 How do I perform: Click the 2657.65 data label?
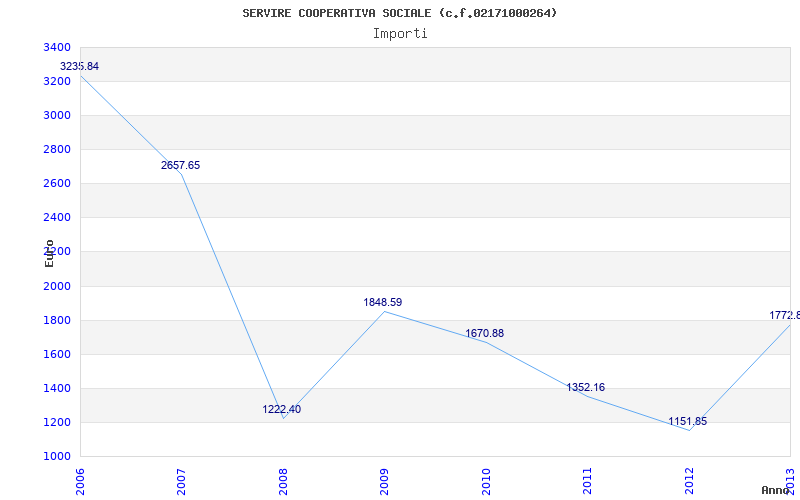pyautogui.click(x=181, y=165)
